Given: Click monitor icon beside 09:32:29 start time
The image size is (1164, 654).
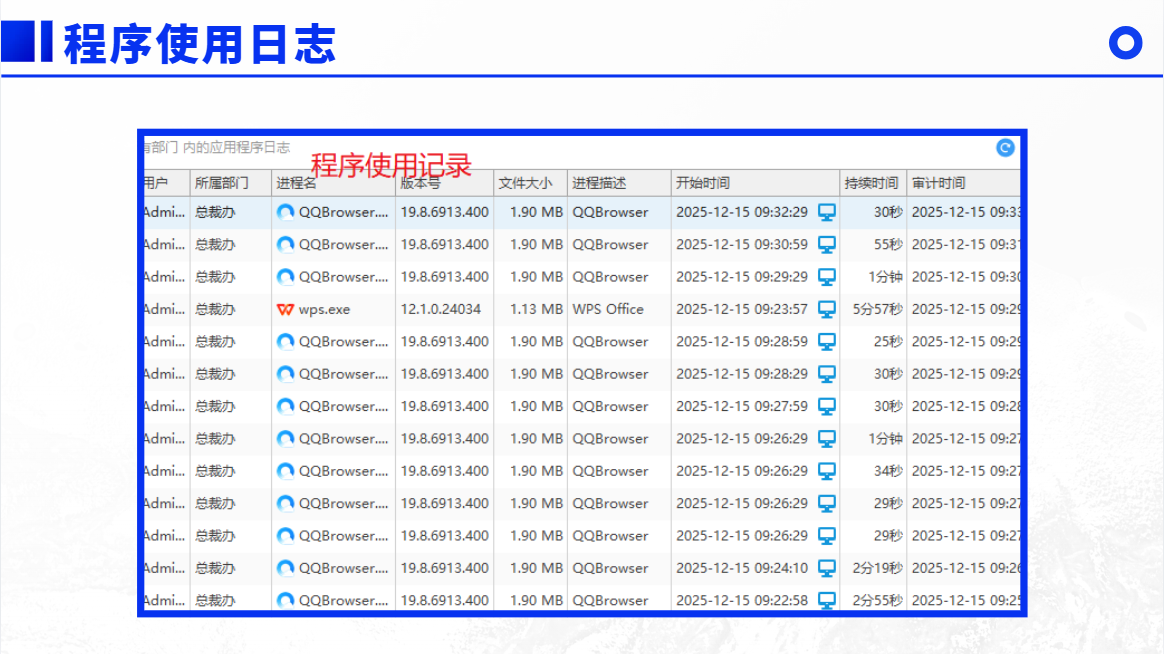Looking at the screenshot, I should tap(827, 212).
